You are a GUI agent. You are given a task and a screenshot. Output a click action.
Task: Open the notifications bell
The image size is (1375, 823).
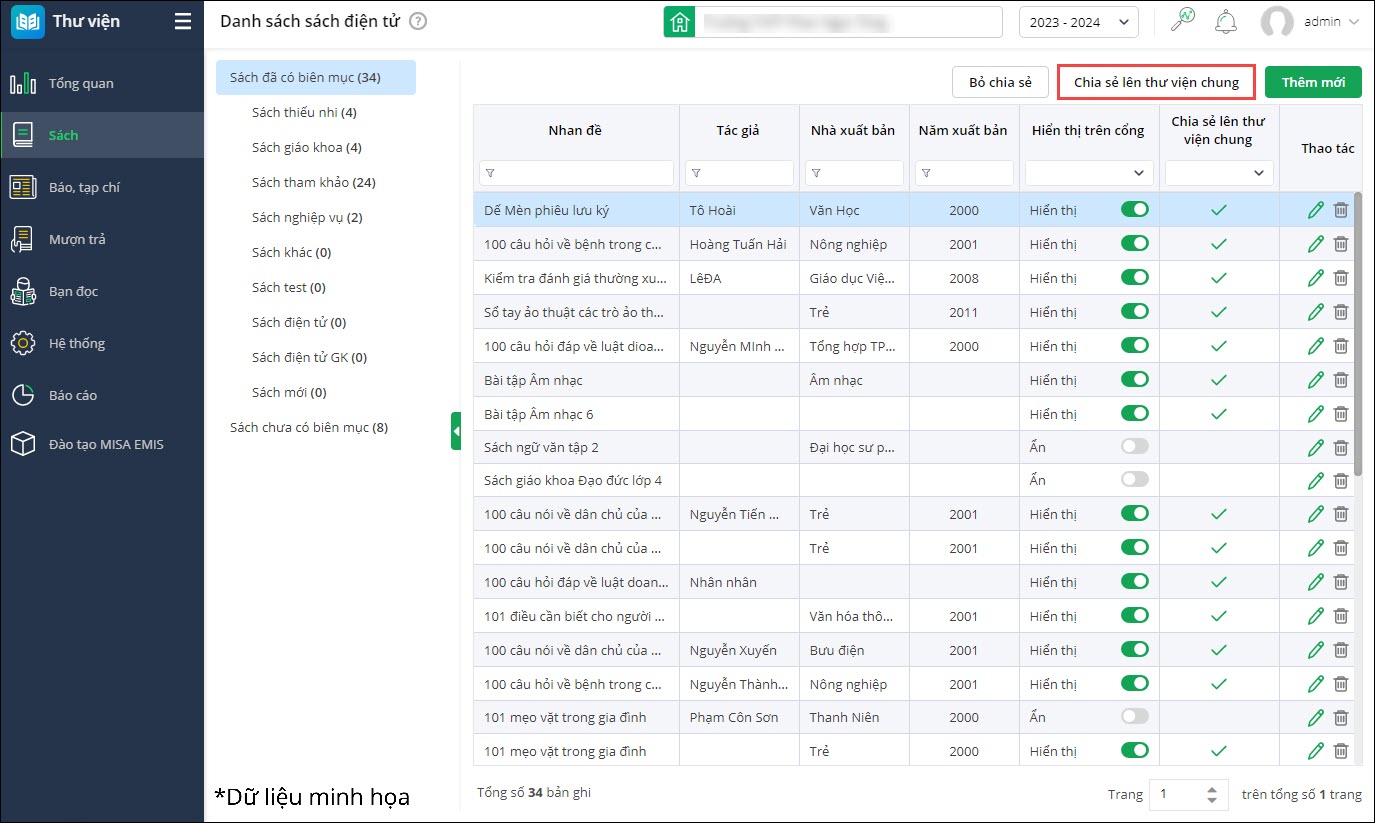point(1225,21)
